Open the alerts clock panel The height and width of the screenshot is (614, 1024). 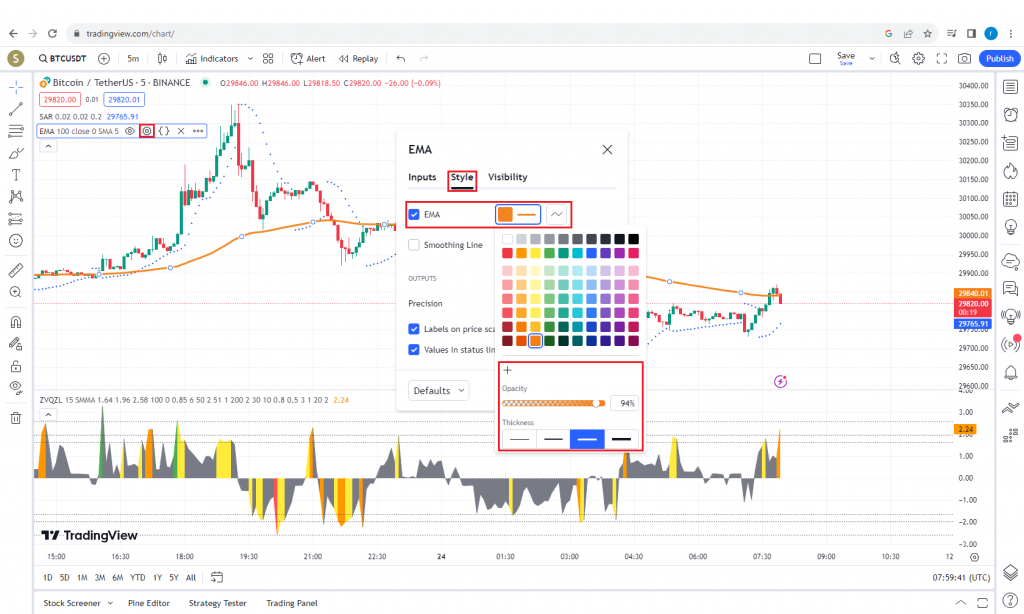tap(1010, 115)
